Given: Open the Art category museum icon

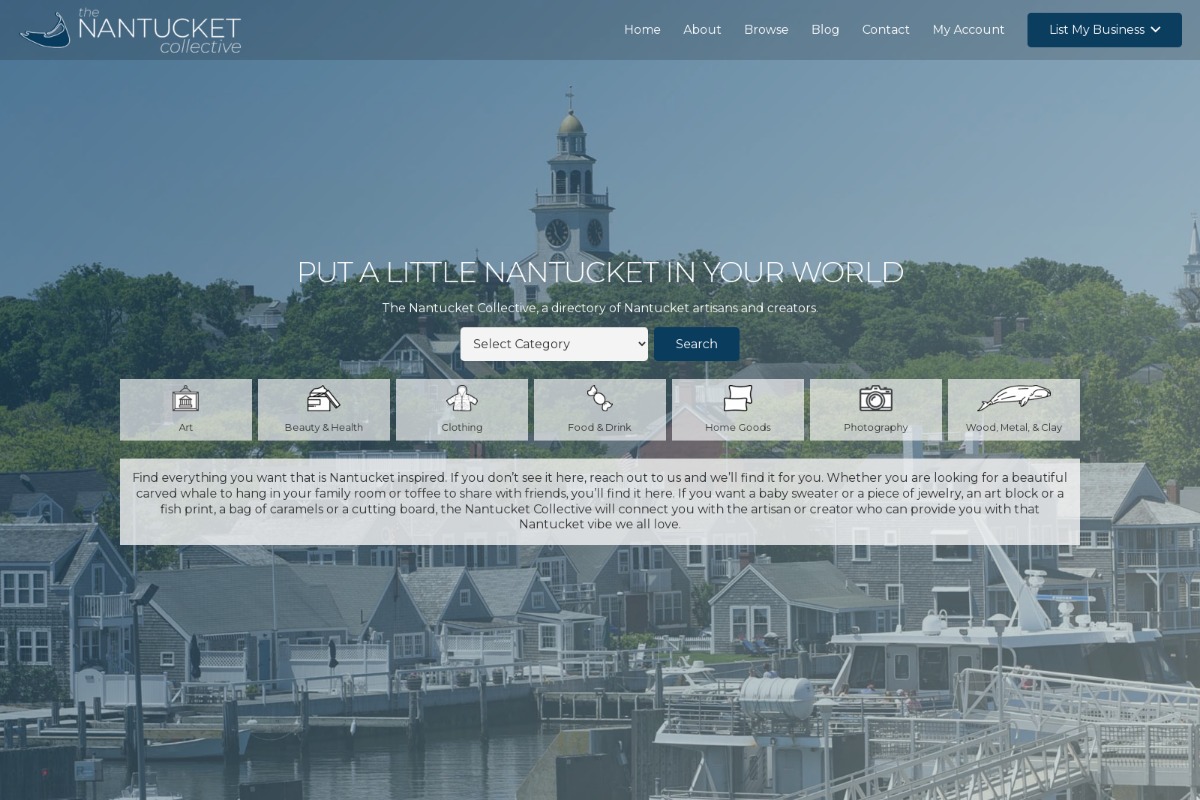Looking at the screenshot, I should coord(186,398).
